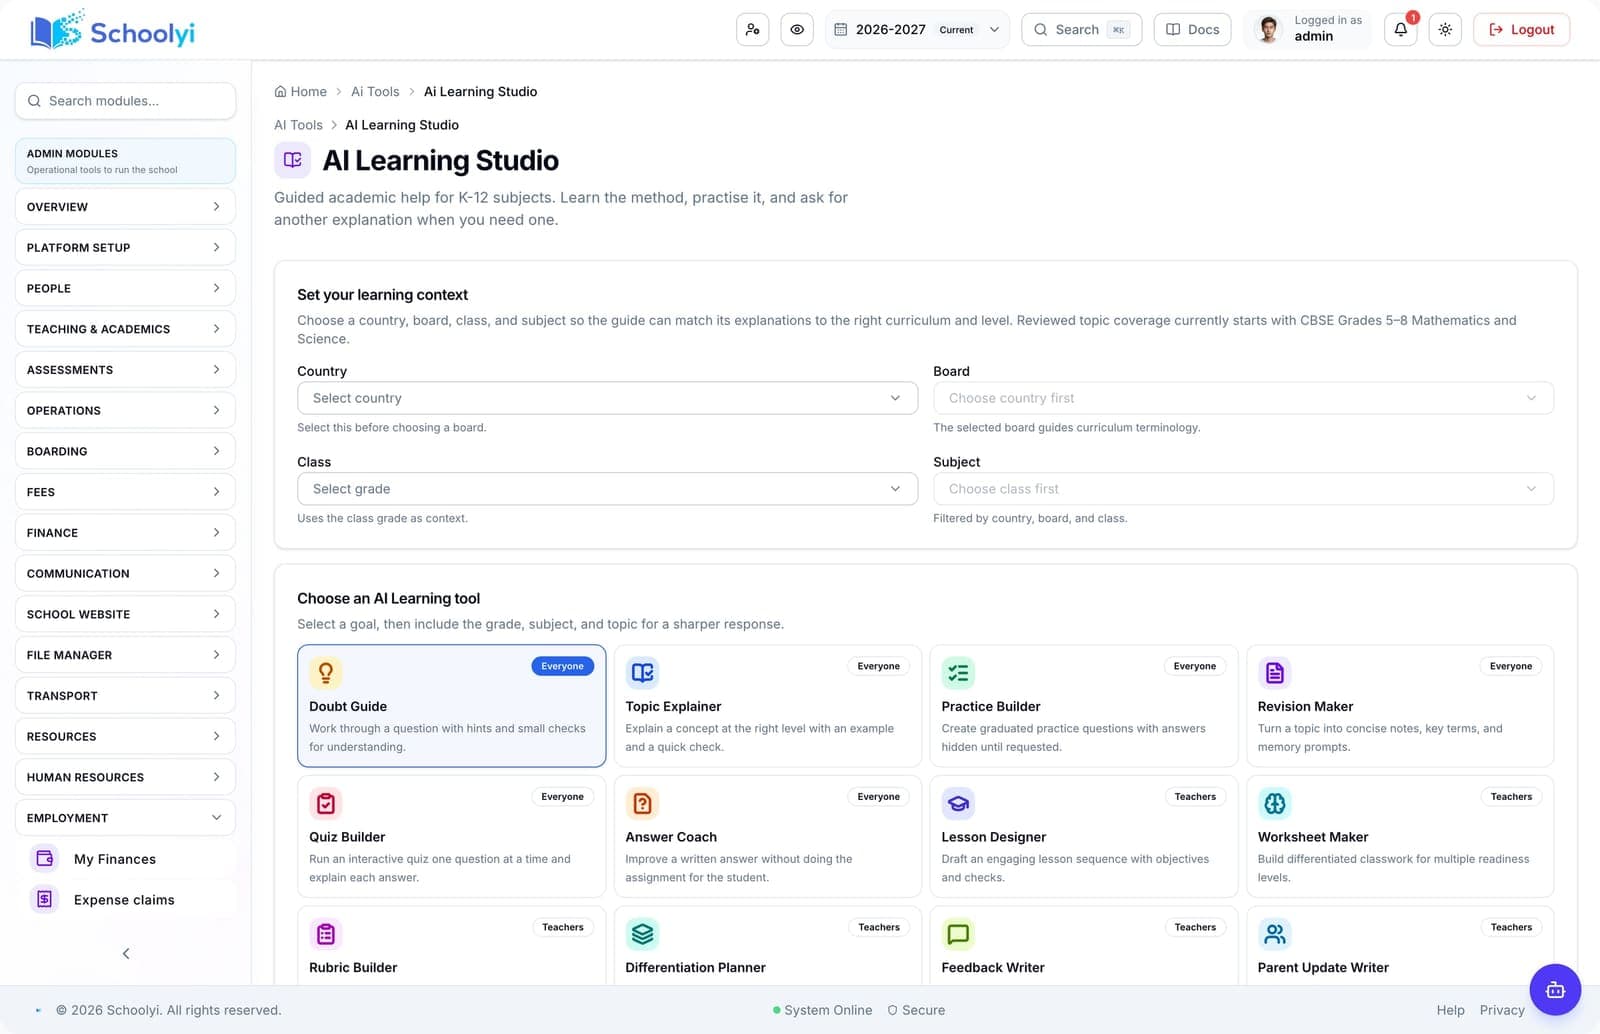Select the Parent Update Writer people icon
Image resolution: width=1600 pixels, height=1034 pixels.
[1274, 934]
